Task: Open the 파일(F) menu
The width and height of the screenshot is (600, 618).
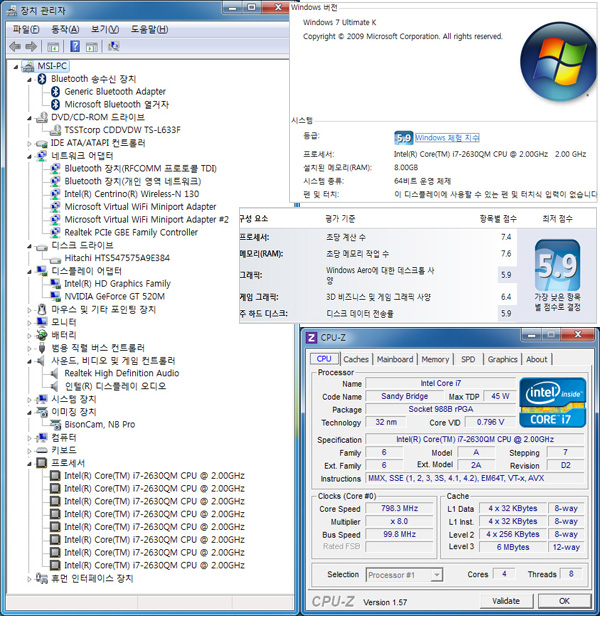Action: click(x=26, y=29)
